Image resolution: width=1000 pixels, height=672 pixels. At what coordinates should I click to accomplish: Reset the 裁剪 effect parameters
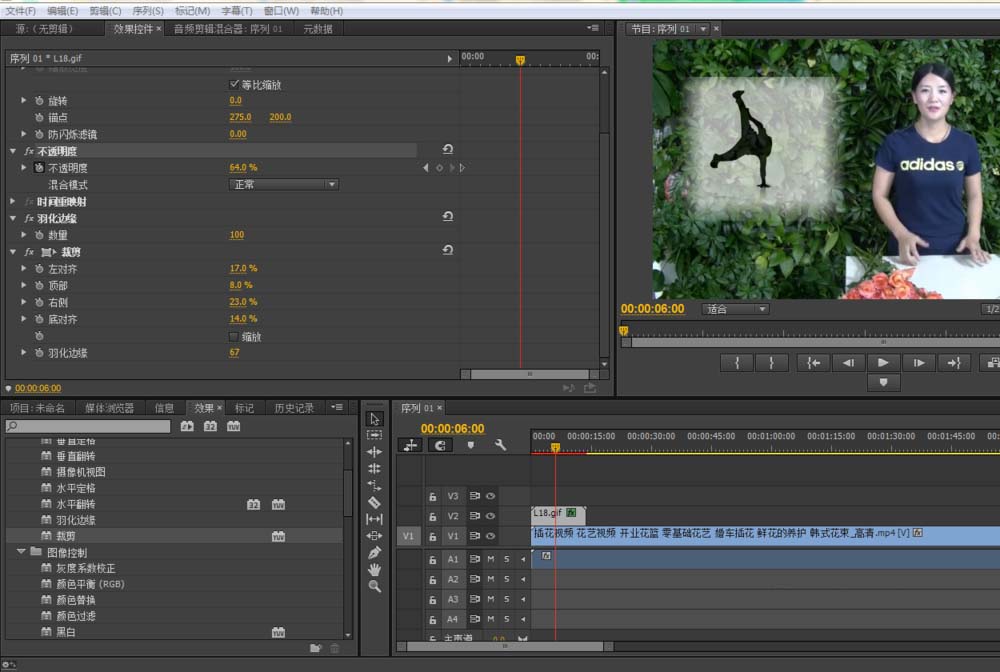click(x=447, y=251)
